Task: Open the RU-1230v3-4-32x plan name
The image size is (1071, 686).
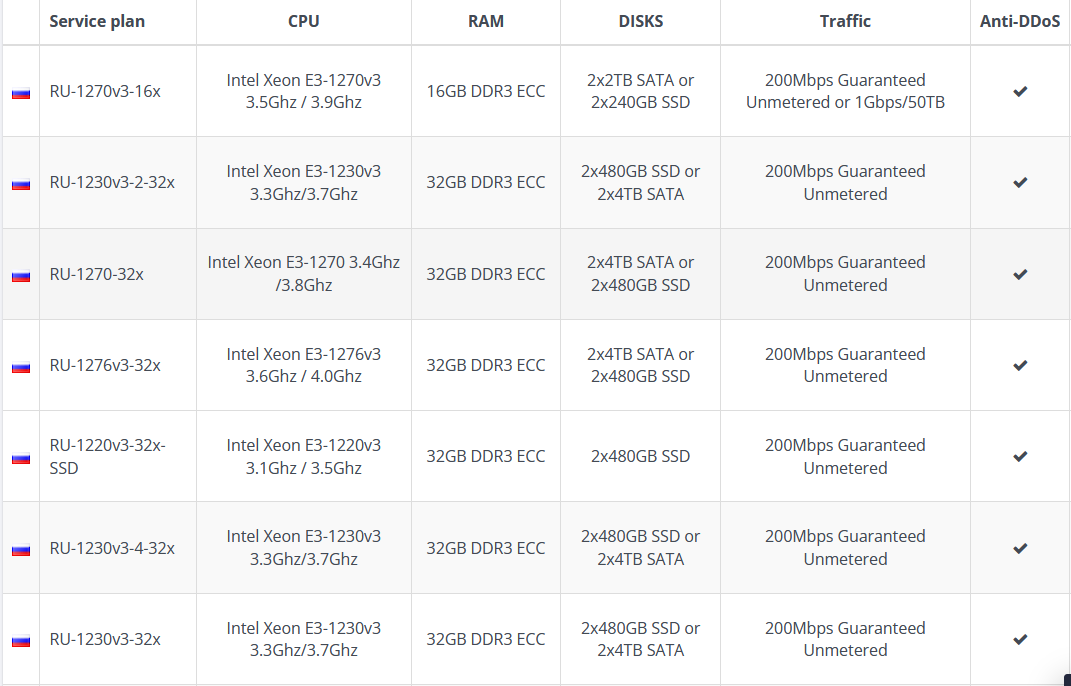Action: 112,548
